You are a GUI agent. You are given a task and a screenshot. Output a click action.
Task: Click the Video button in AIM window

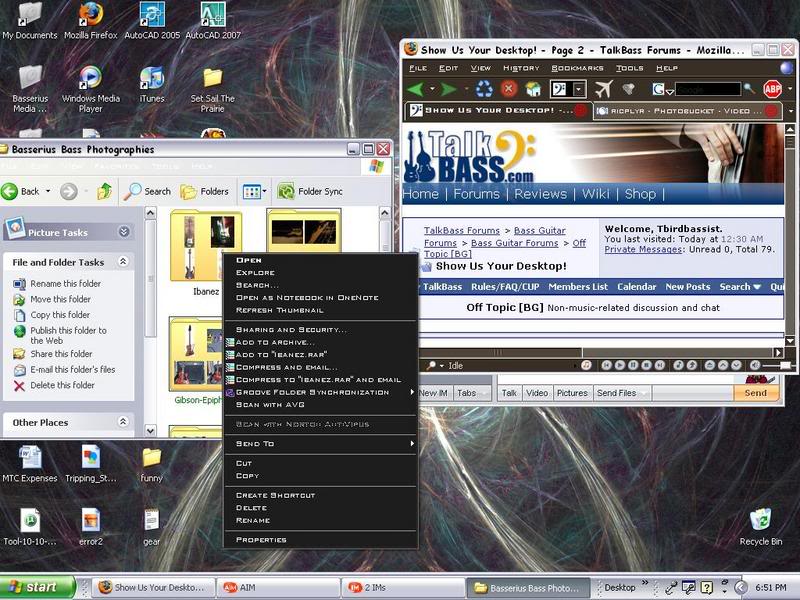tap(537, 393)
